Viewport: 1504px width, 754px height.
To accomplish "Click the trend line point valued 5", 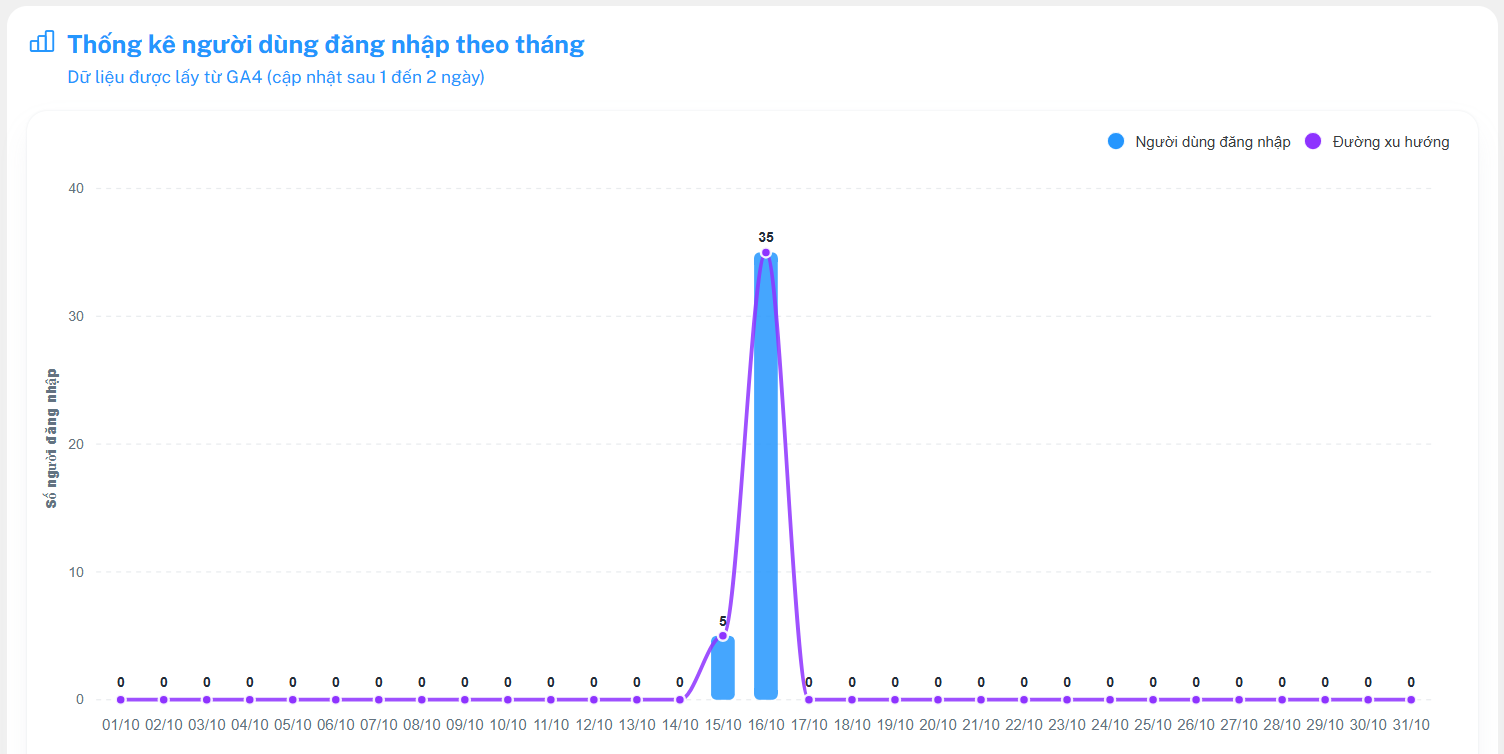I will tap(723, 636).
